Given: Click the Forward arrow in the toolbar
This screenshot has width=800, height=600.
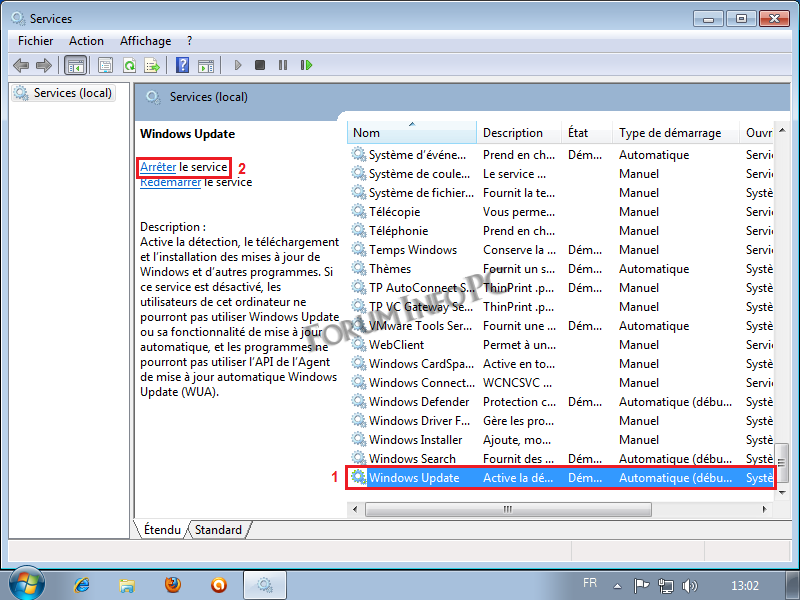Looking at the screenshot, I should tap(44, 65).
